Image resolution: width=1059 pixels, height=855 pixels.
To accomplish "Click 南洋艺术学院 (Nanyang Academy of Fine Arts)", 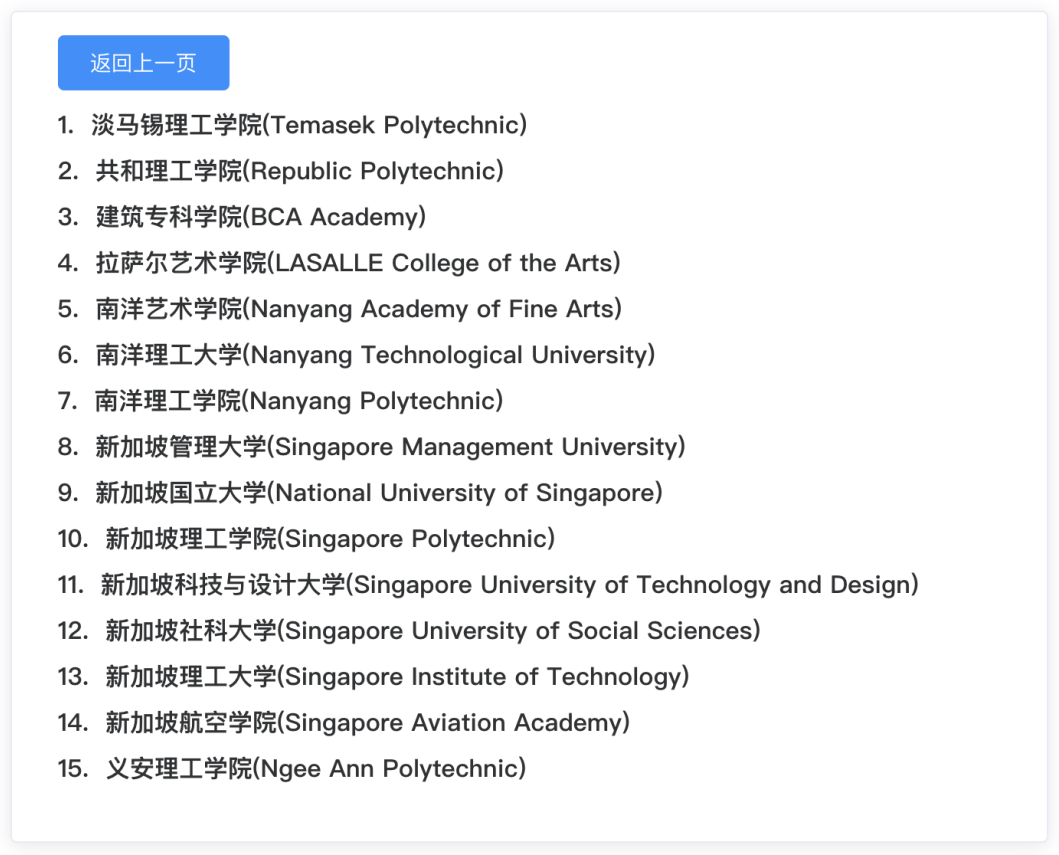I will pyautogui.click(x=335, y=308).
